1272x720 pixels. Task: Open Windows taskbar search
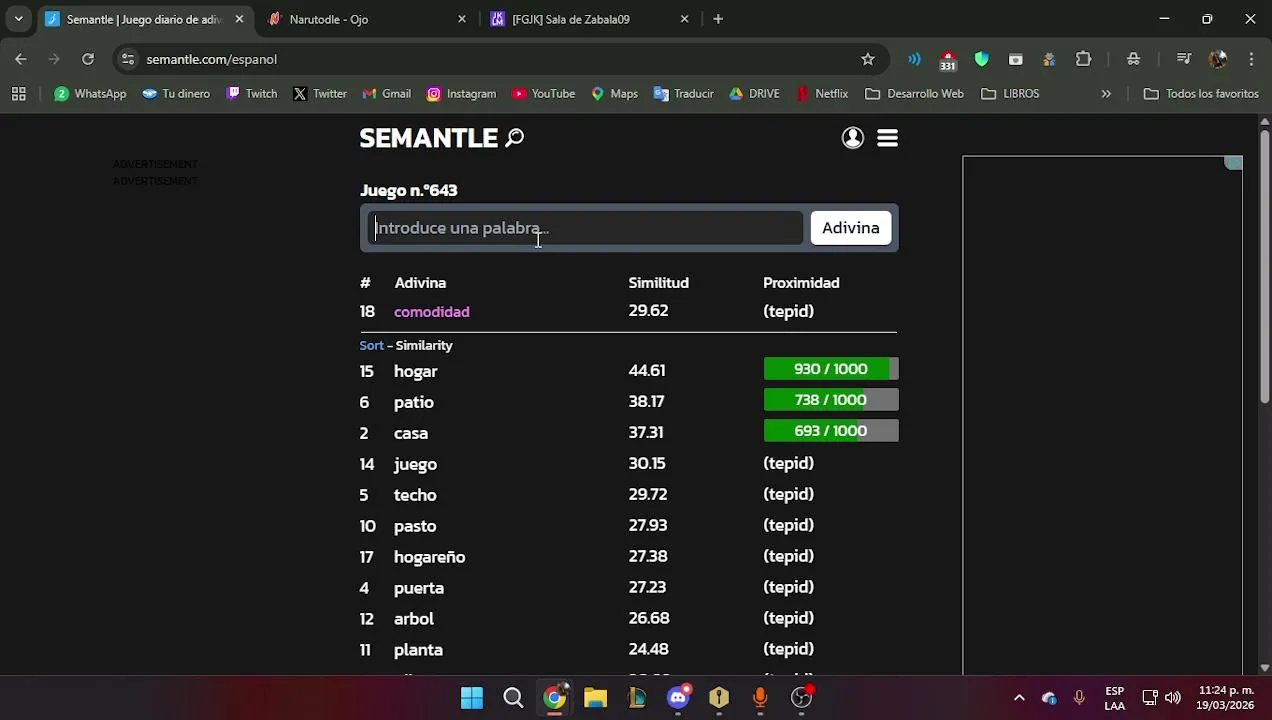click(x=513, y=698)
